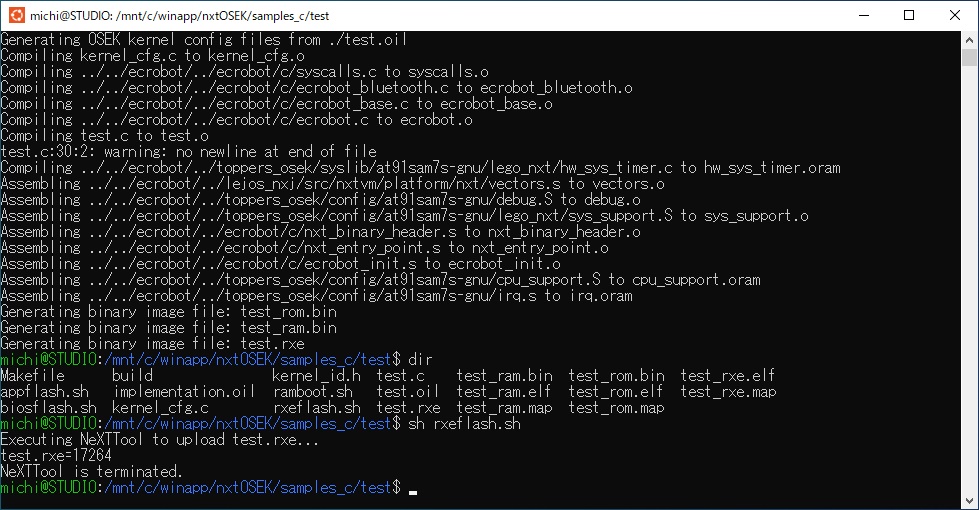Click 'Generating binary image file: test_rom.bin' line
Viewport: 979px width, 510px height.
[x=169, y=311]
